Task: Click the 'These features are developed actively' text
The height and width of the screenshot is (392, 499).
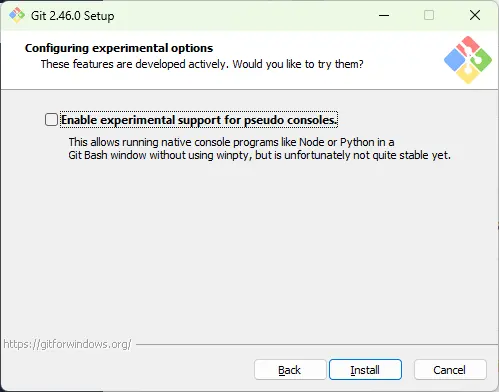Action: pos(202,64)
